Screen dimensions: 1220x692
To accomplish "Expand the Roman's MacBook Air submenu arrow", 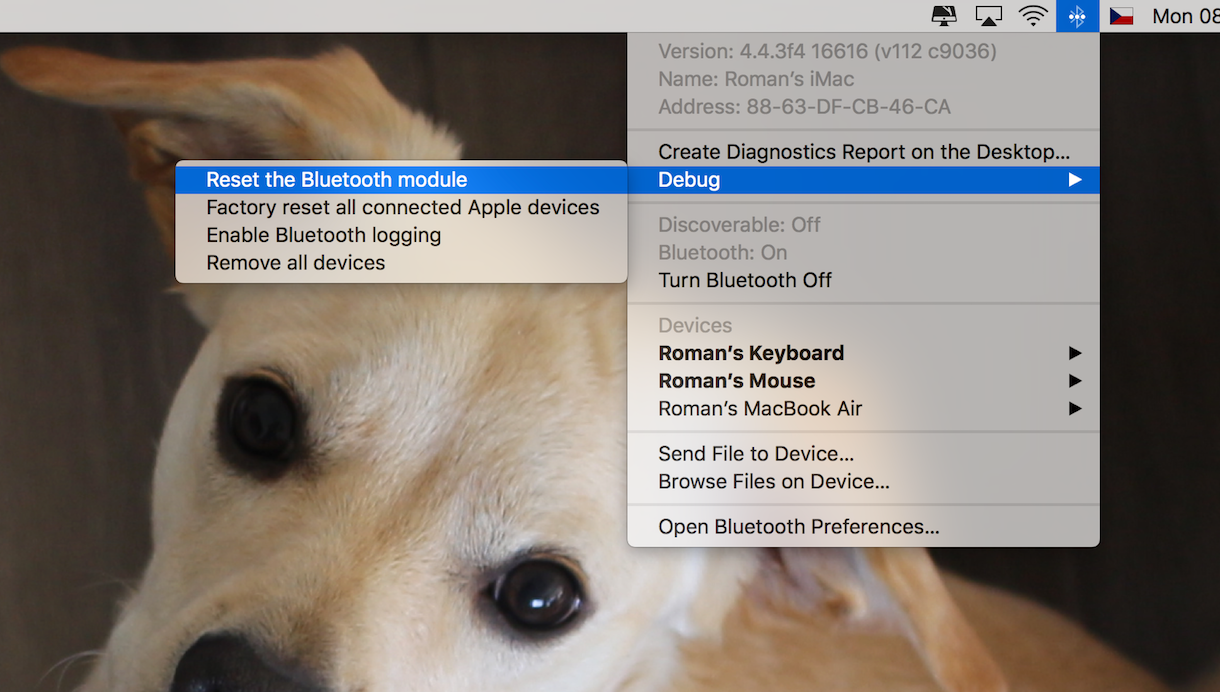I will (x=1075, y=409).
